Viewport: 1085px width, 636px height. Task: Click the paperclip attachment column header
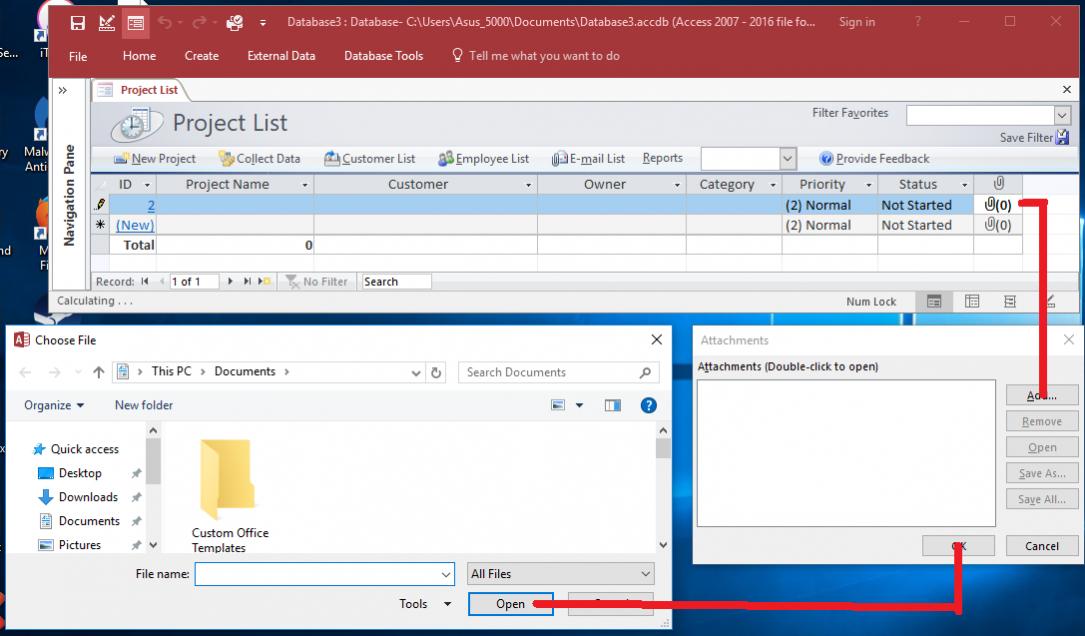[999, 183]
